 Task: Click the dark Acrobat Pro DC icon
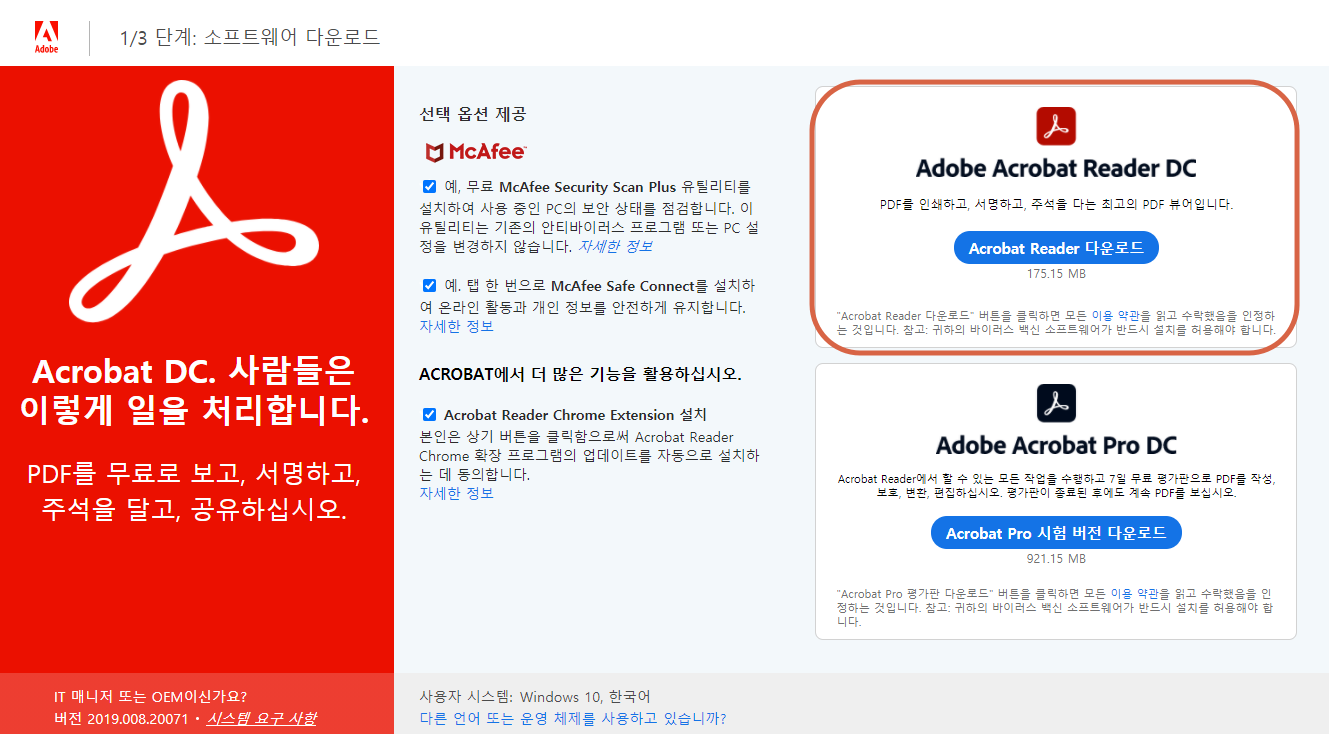pos(1056,404)
